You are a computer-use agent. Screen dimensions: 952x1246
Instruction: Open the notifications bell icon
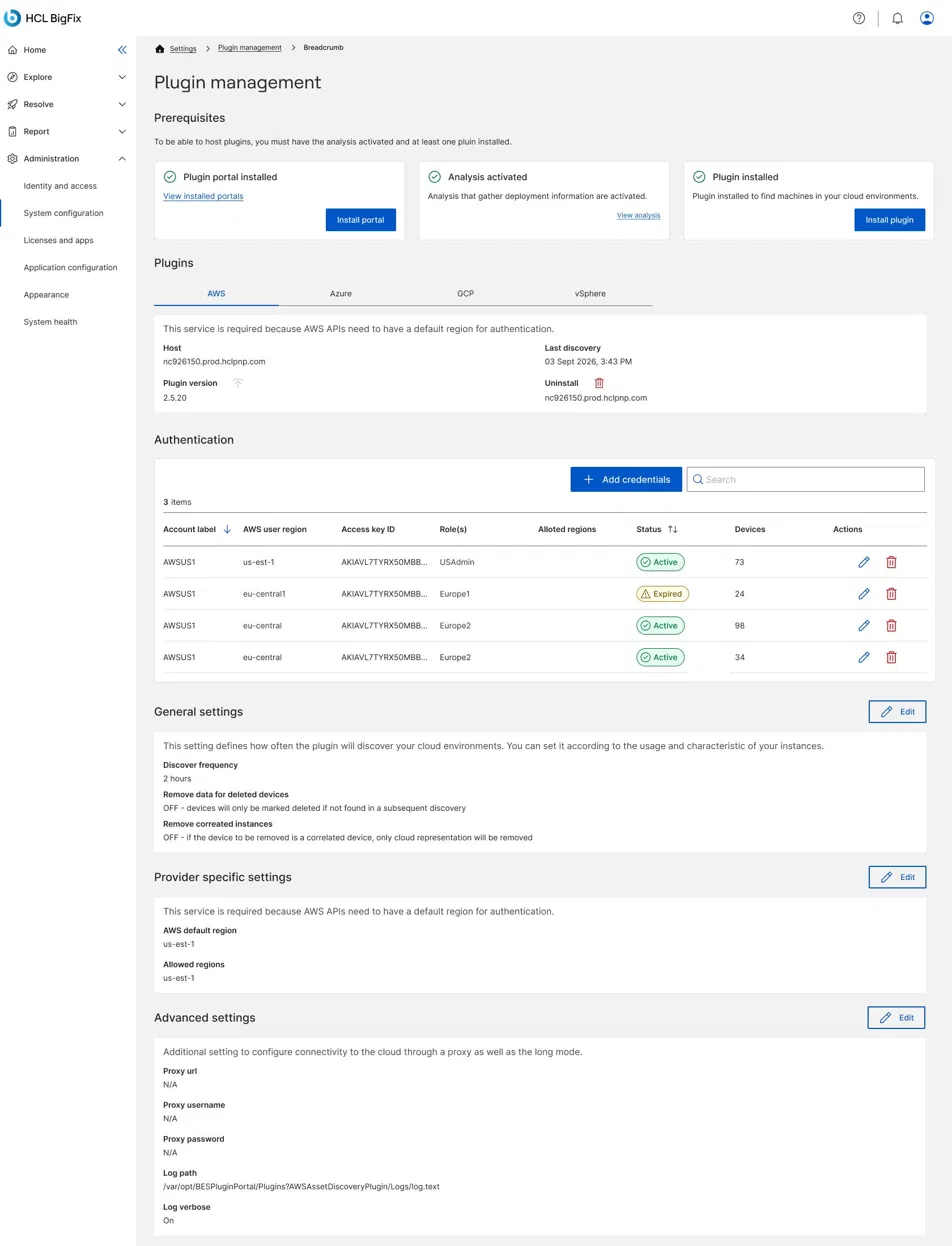tap(897, 18)
